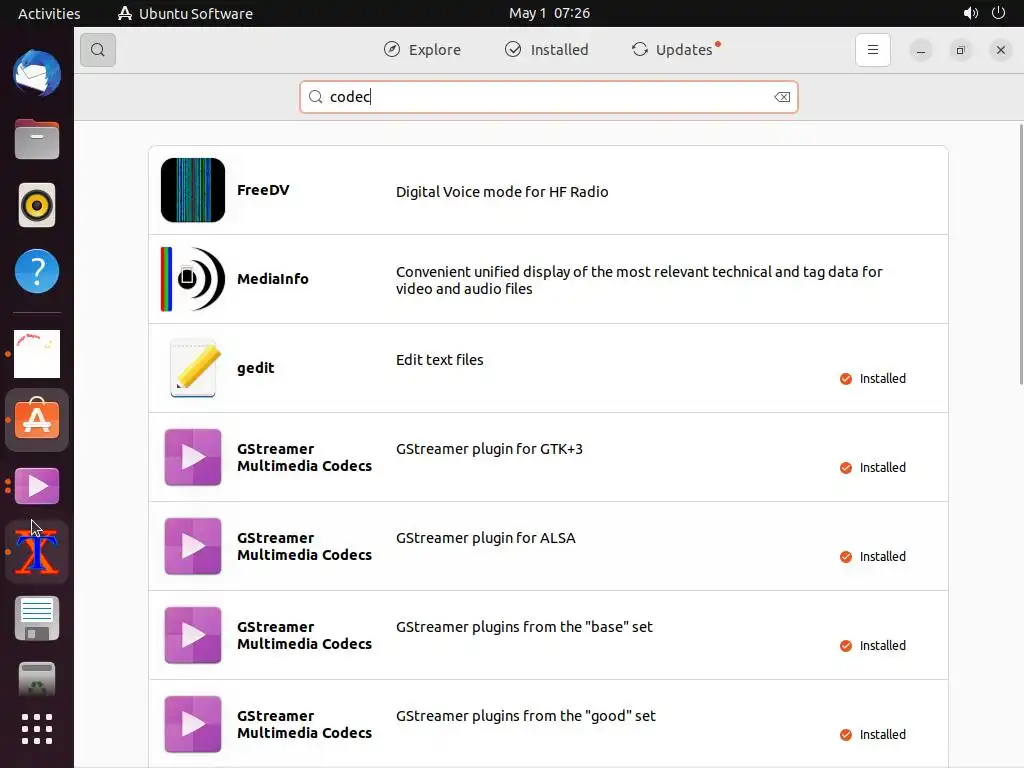Open the Trash icon in dock
This screenshot has width=1024, height=768.
(37, 680)
